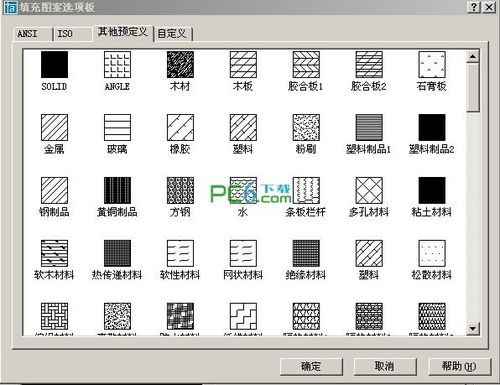Click the title bar question mark help button
The height and width of the screenshot is (385, 500).
(x=473, y=7)
